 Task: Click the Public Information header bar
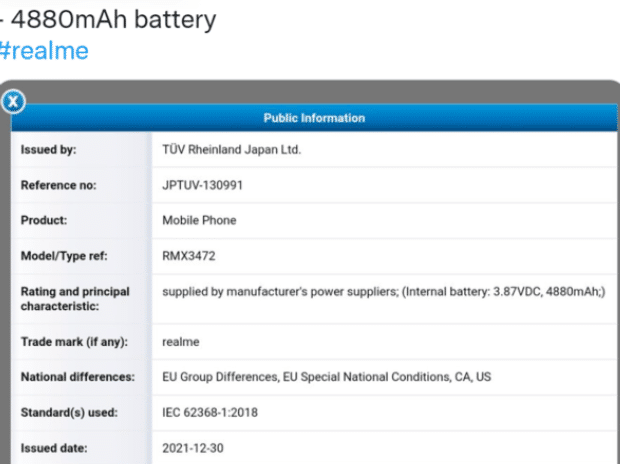tap(314, 118)
